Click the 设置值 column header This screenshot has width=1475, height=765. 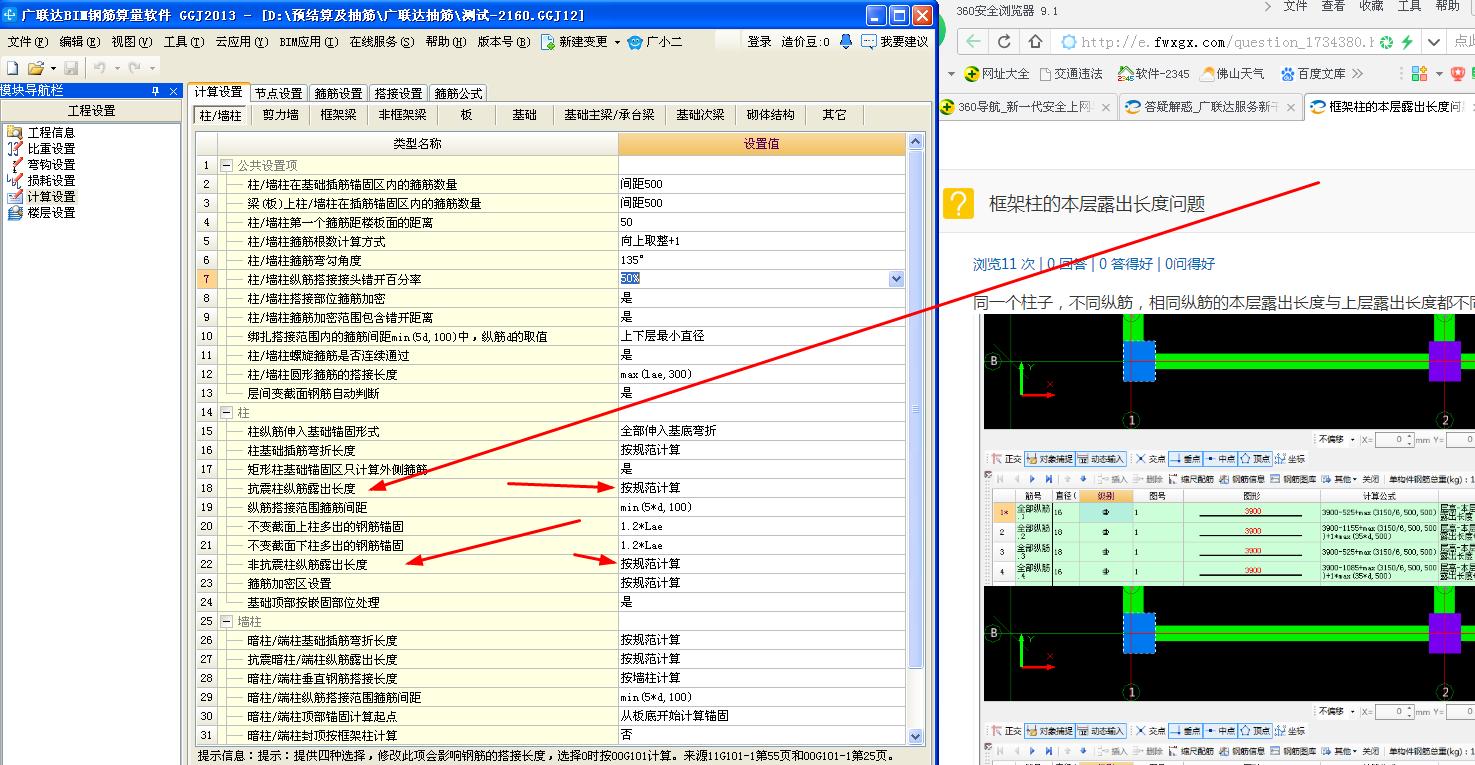[762, 144]
